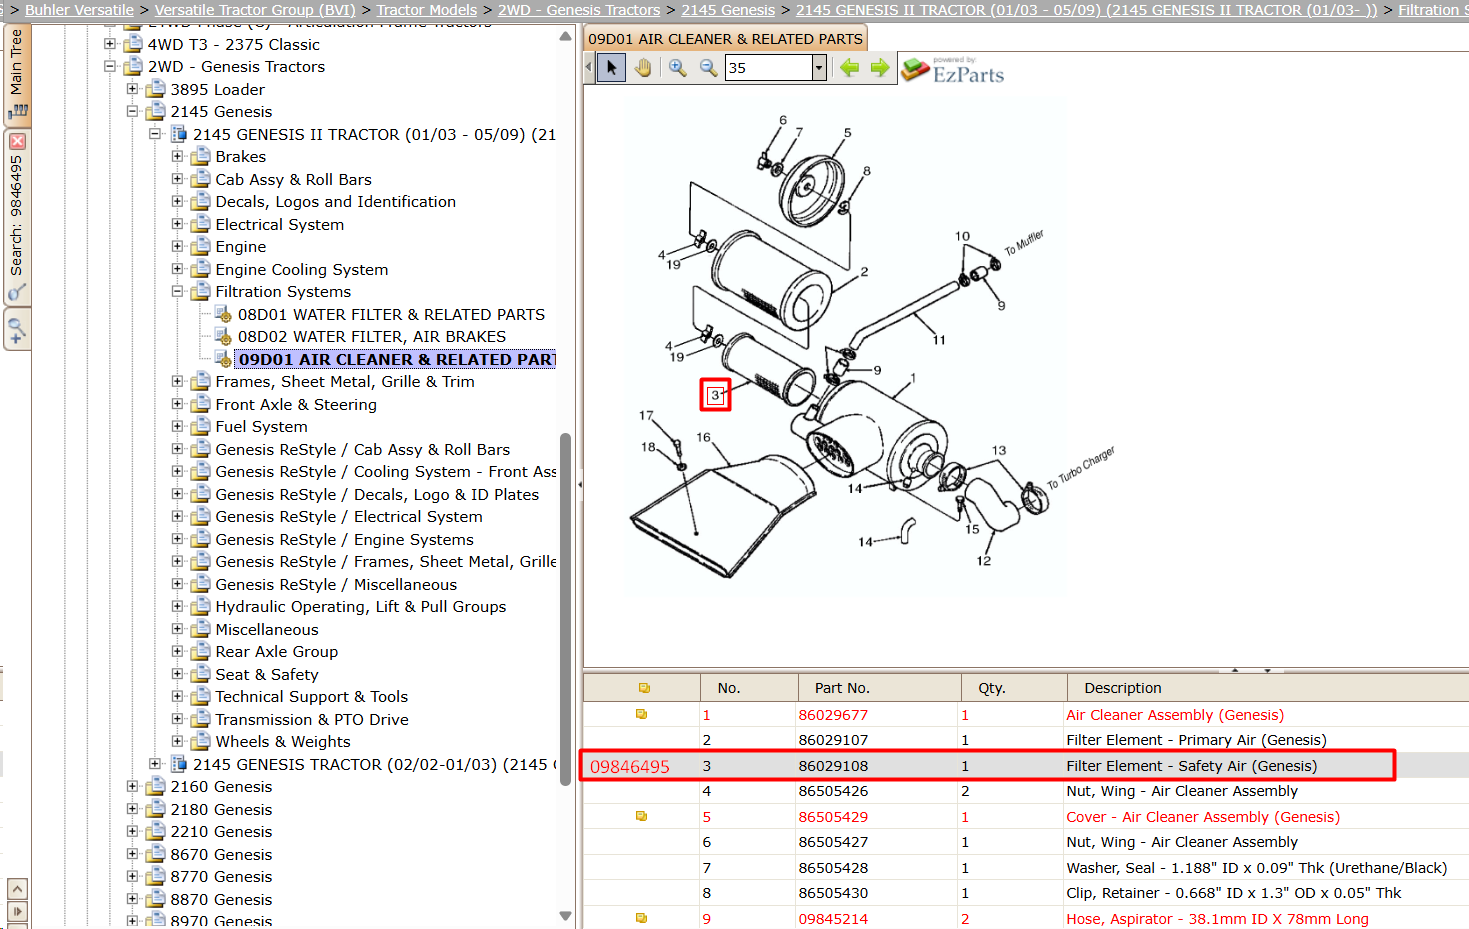The width and height of the screenshot is (1469, 929).
Task: Open the new search magnifier tab
Action: [17, 328]
